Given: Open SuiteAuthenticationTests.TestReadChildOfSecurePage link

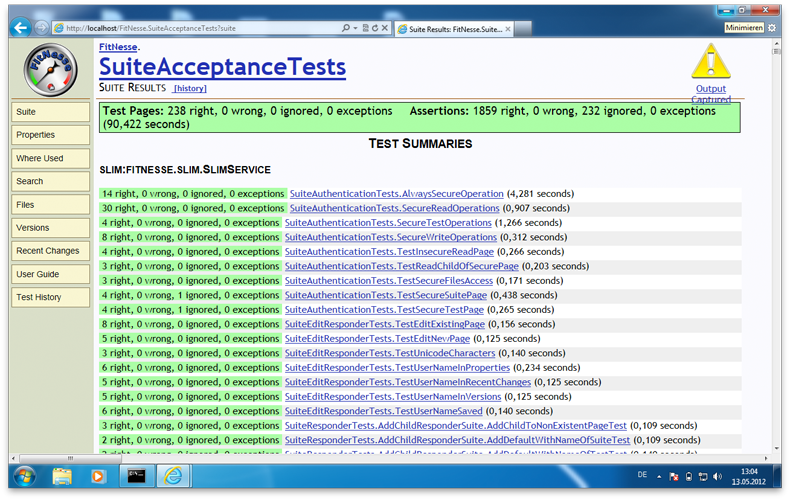Looking at the screenshot, I should pos(402,266).
